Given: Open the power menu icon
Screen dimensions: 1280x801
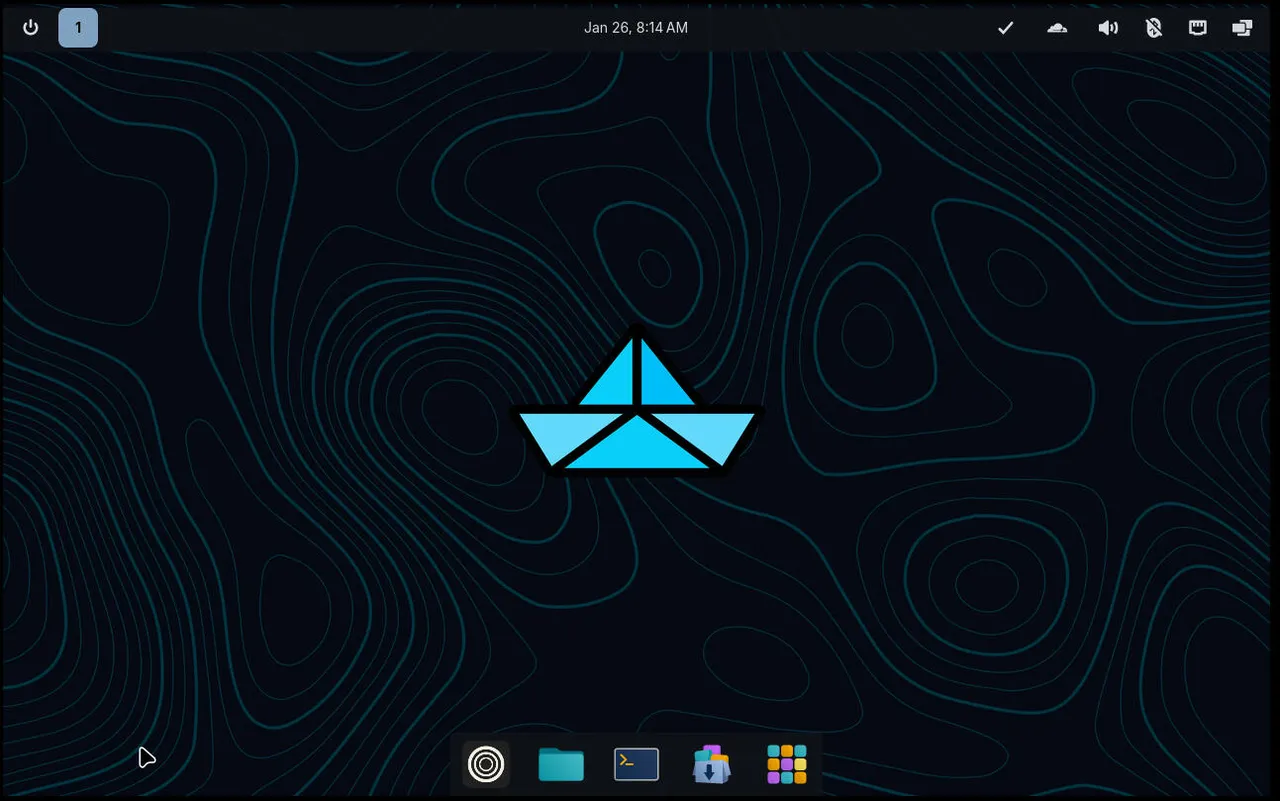Looking at the screenshot, I should (x=30, y=28).
